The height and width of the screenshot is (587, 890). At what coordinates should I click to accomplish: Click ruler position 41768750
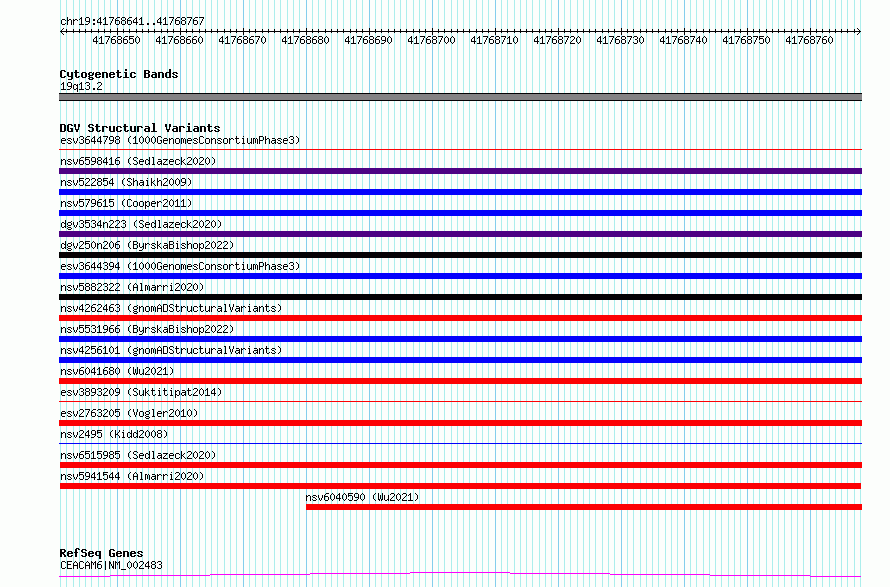[746, 40]
